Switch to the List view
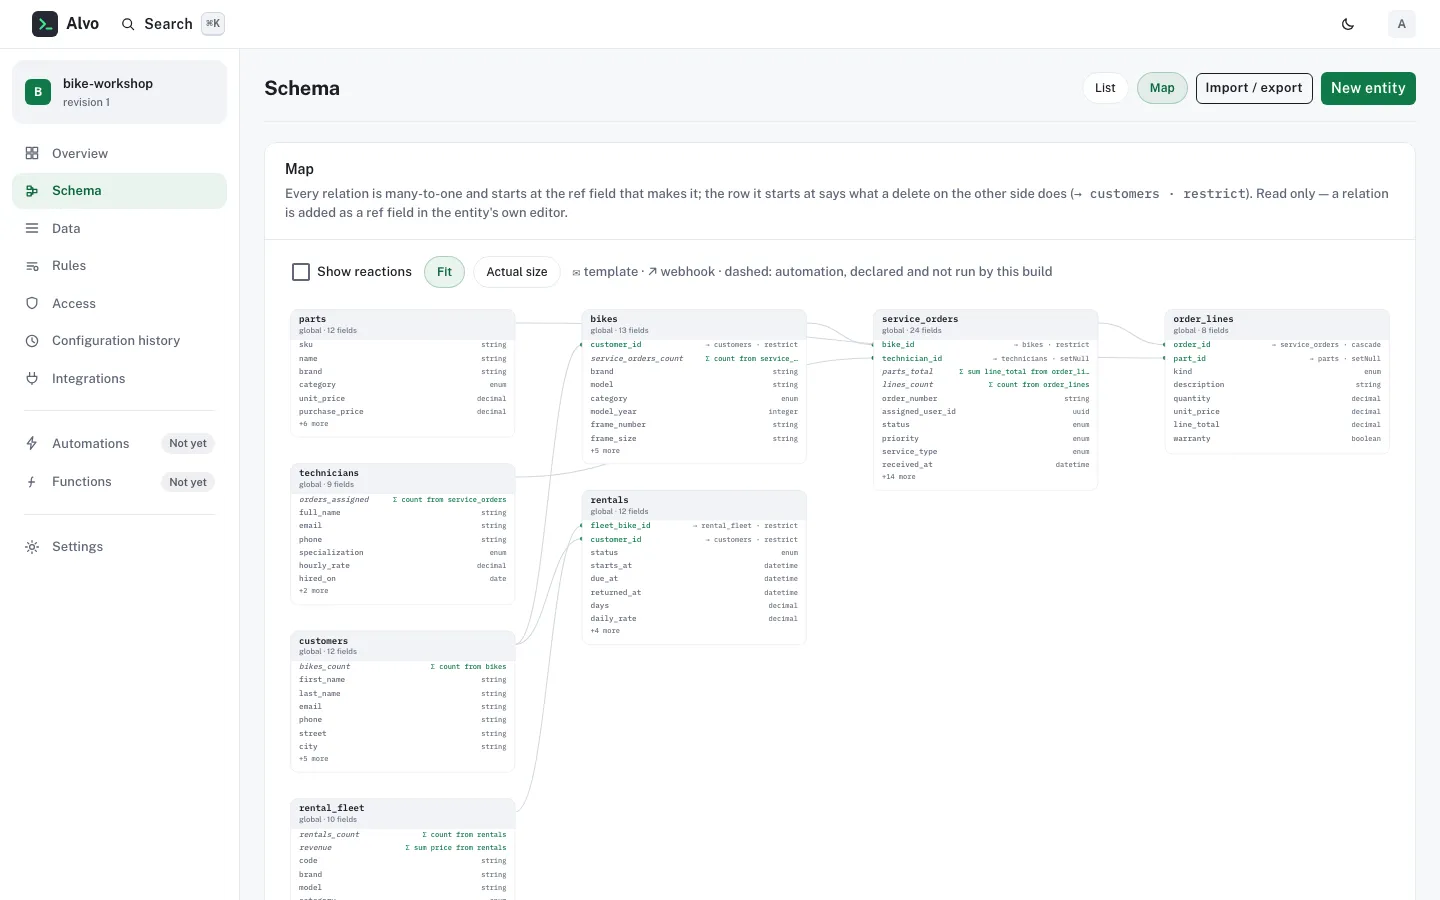The width and height of the screenshot is (1440, 900). pyautogui.click(x=1105, y=88)
